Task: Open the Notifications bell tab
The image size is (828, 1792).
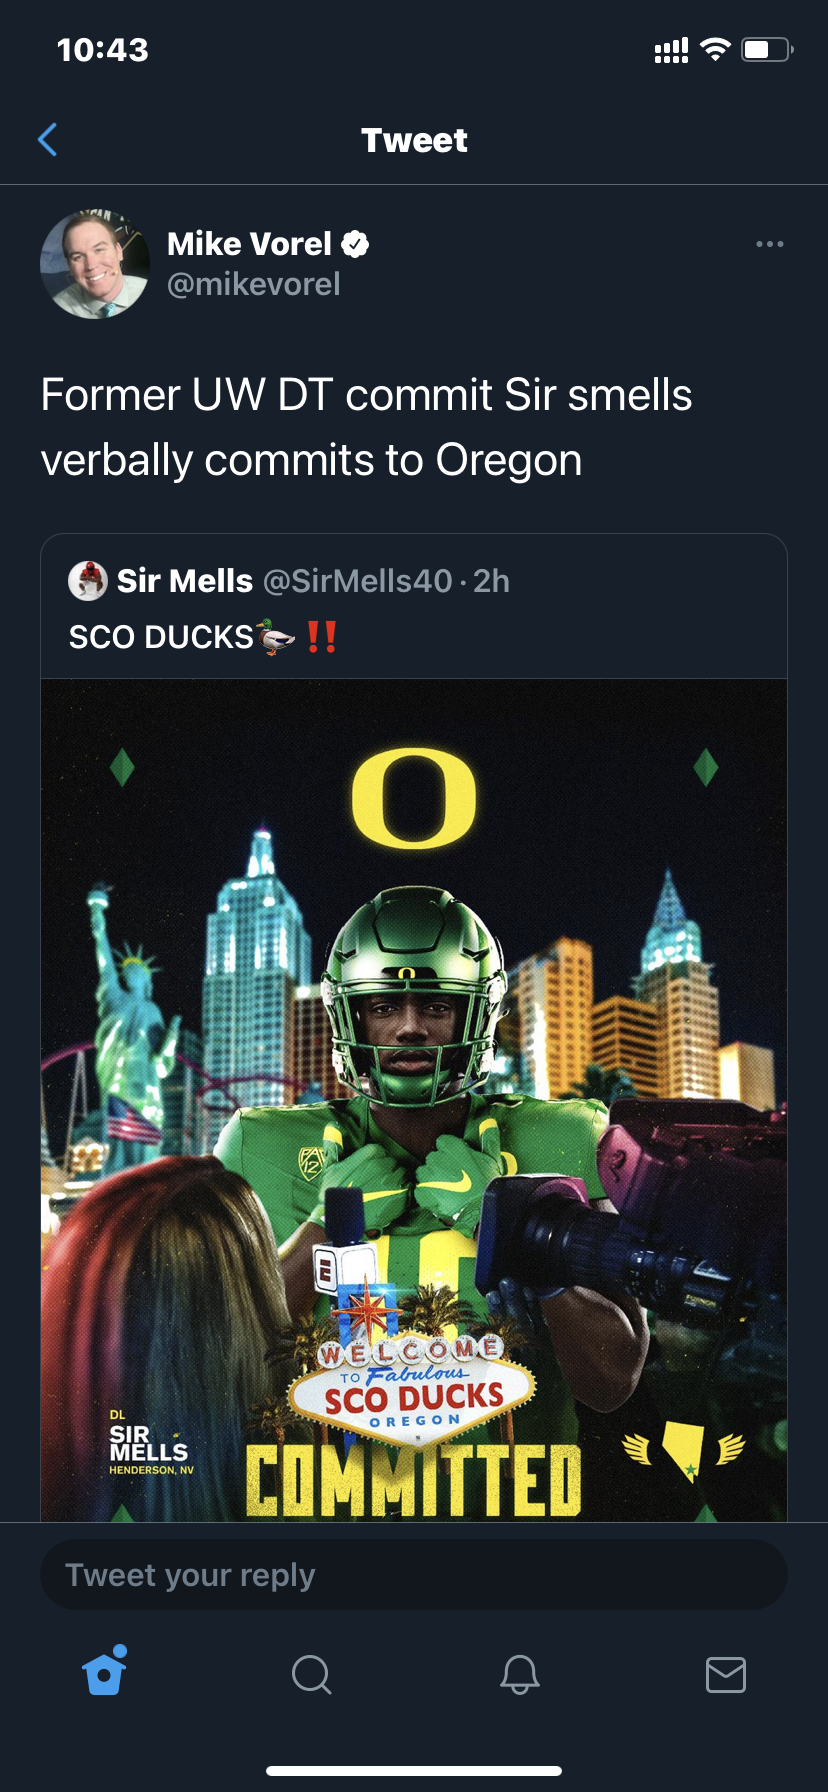Action: (x=519, y=1673)
